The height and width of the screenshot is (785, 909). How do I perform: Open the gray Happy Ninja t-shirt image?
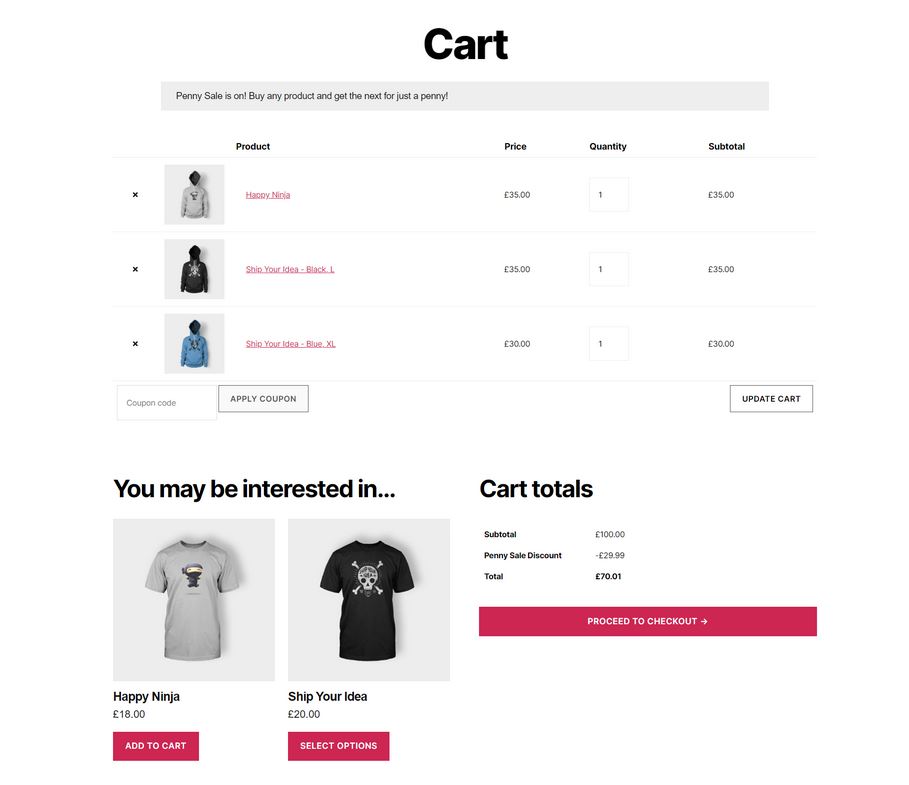(194, 600)
